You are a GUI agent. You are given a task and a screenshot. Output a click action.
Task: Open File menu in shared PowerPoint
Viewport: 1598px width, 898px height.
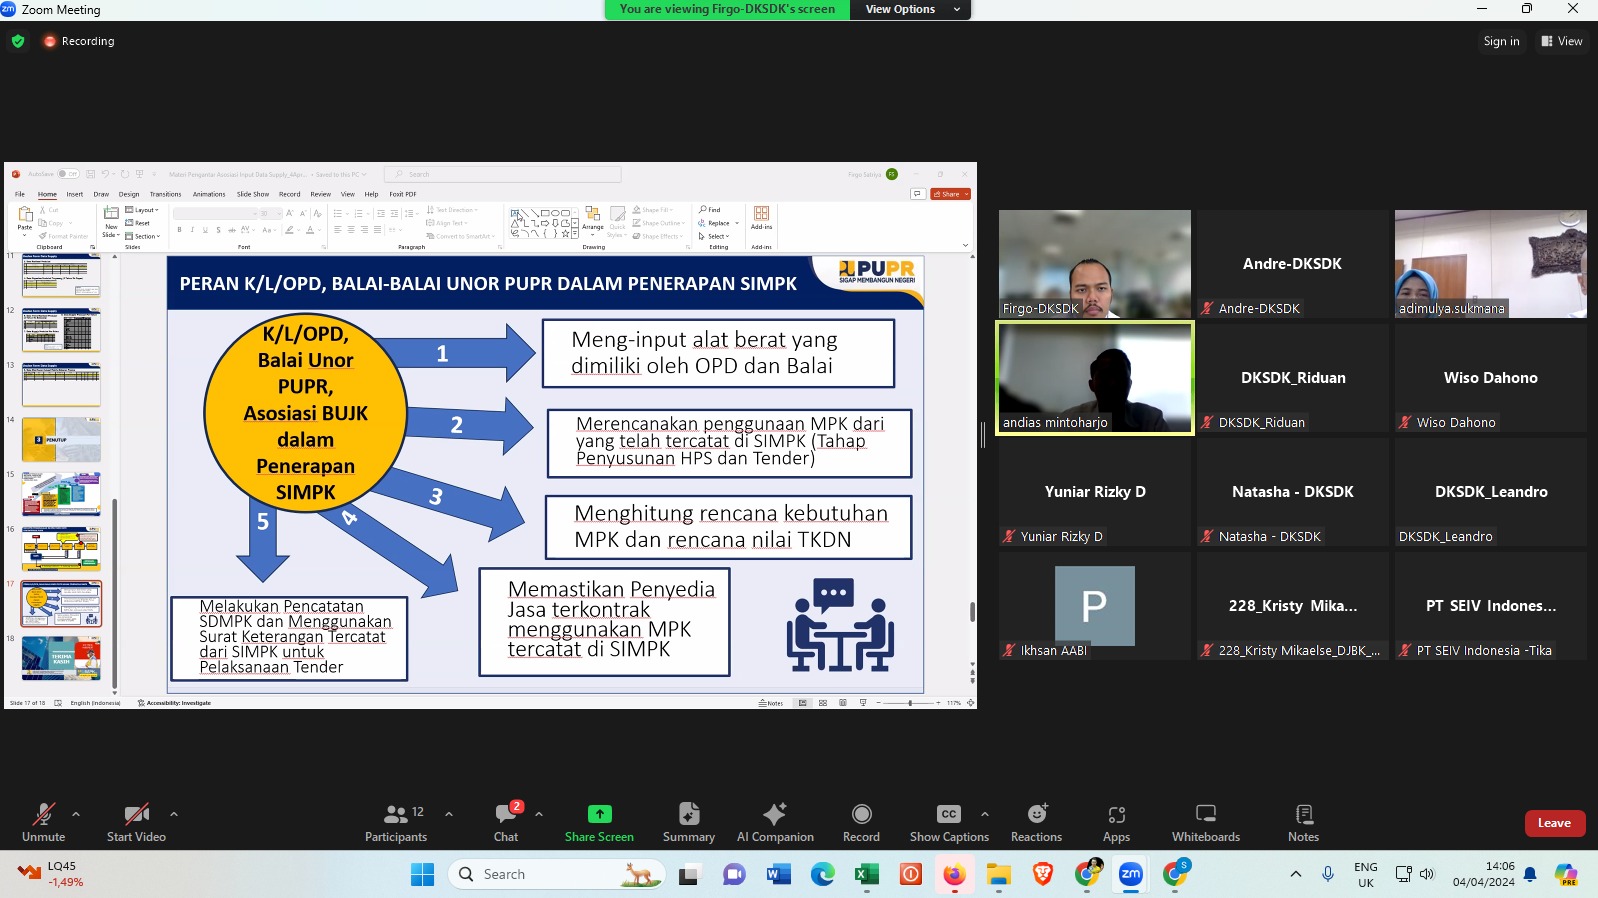point(20,194)
